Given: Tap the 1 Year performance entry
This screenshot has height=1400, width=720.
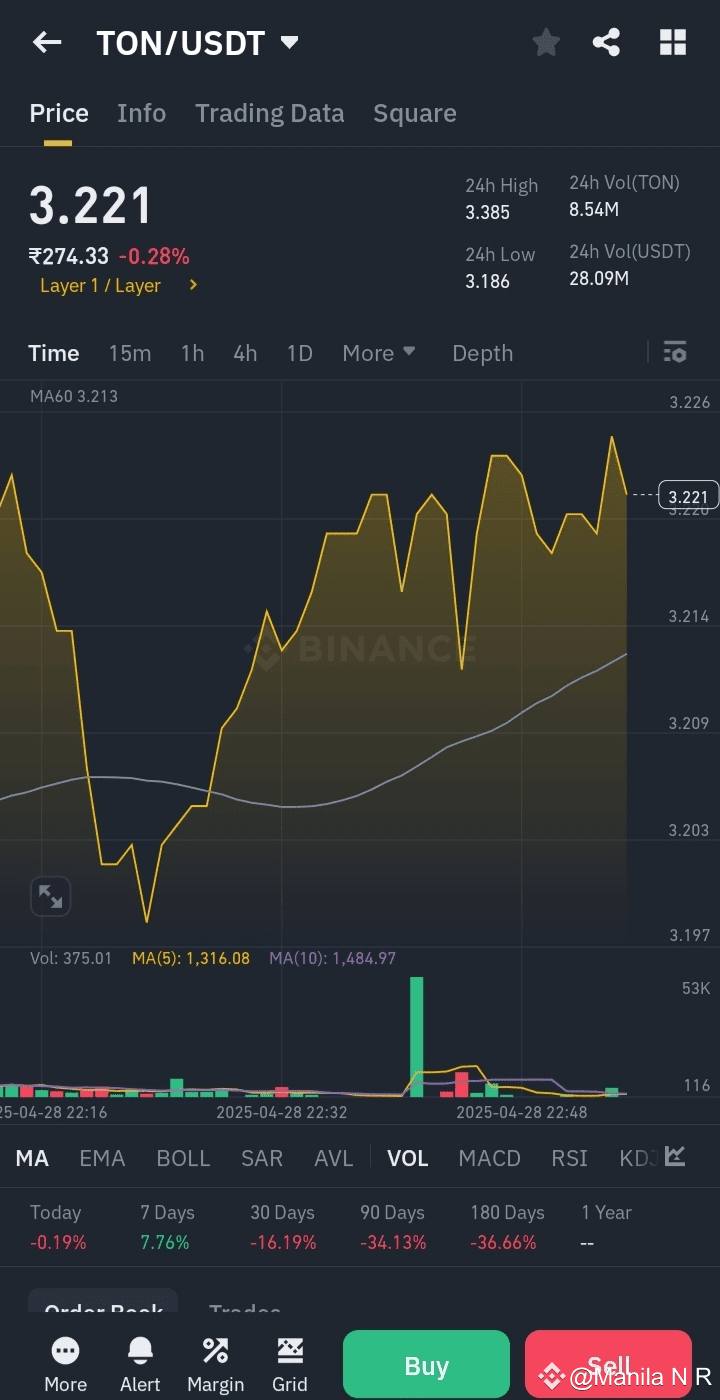Looking at the screenshot, I should click(606, 1227).
